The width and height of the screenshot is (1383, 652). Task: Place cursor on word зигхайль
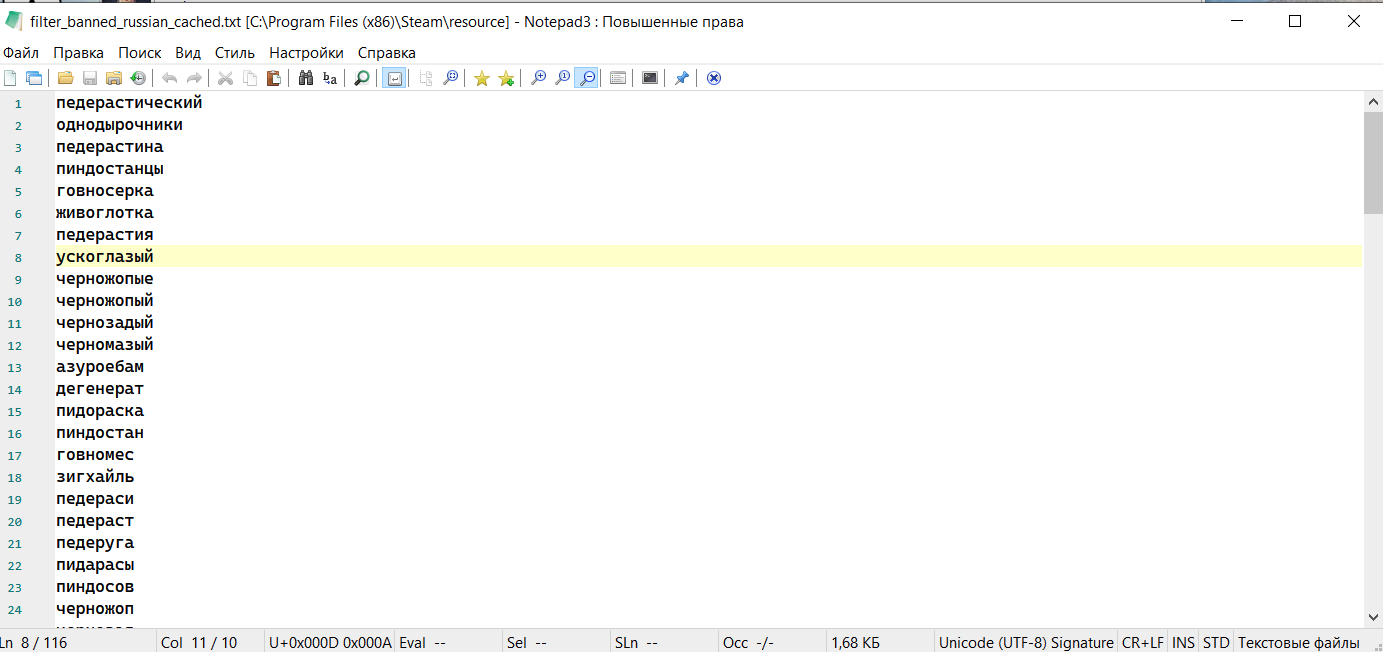click(x=95, y=477)
